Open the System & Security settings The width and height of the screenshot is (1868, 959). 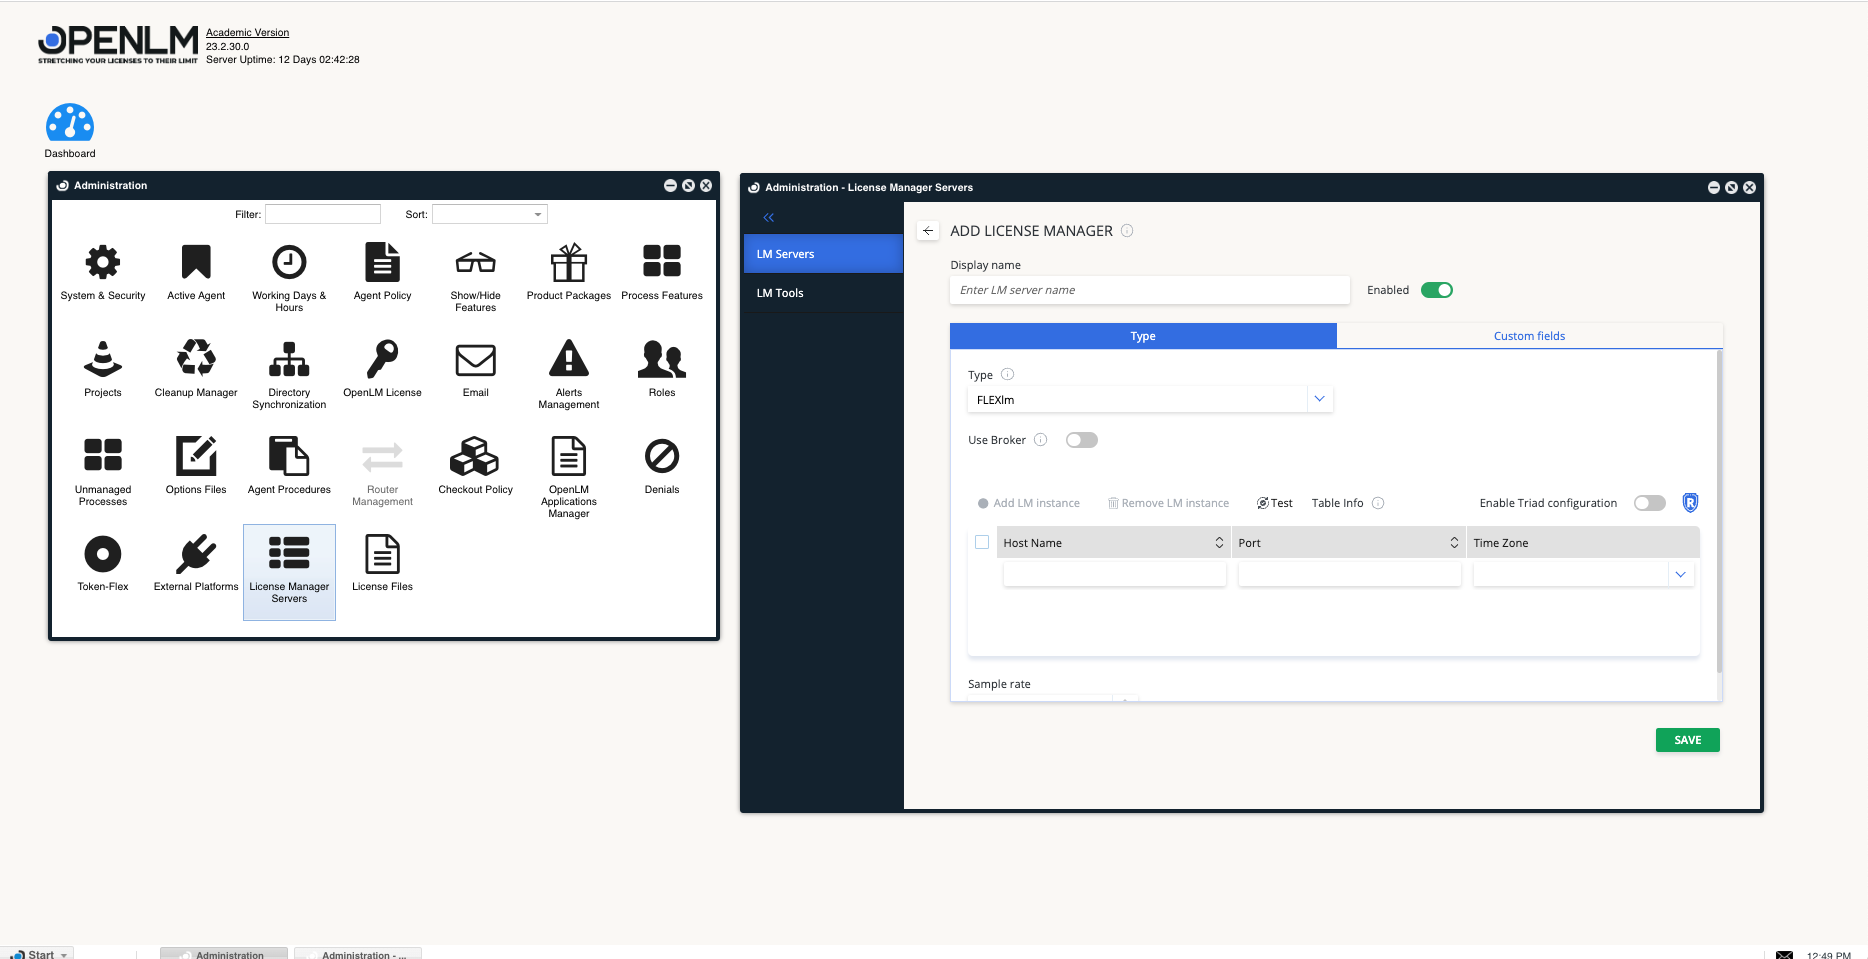tap(102, 270)
